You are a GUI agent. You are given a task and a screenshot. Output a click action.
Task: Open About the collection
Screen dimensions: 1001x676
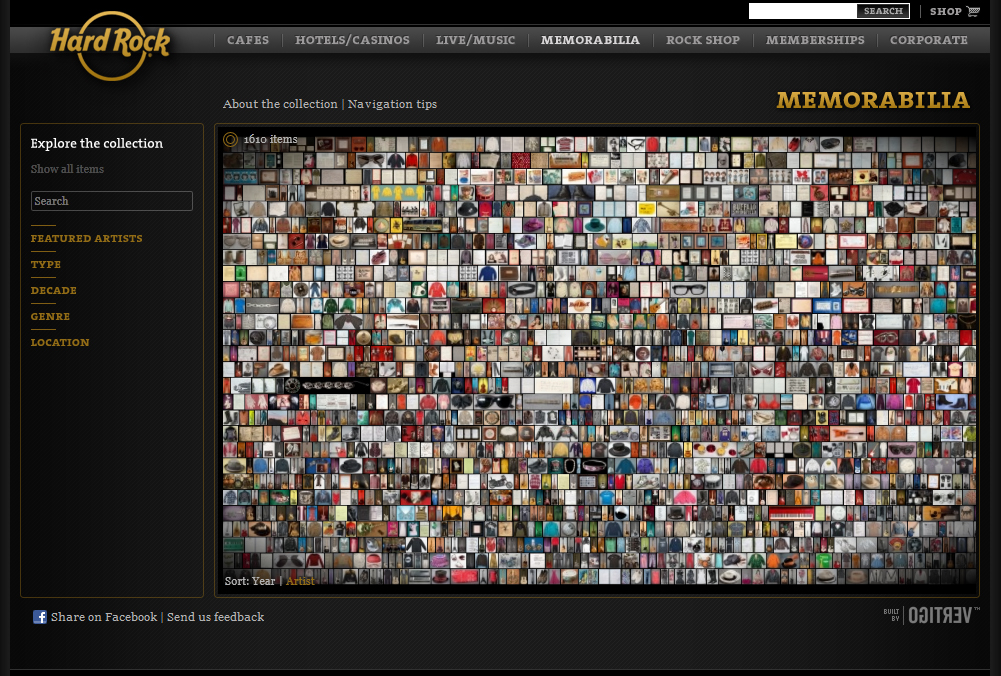[x=280, y=104]
